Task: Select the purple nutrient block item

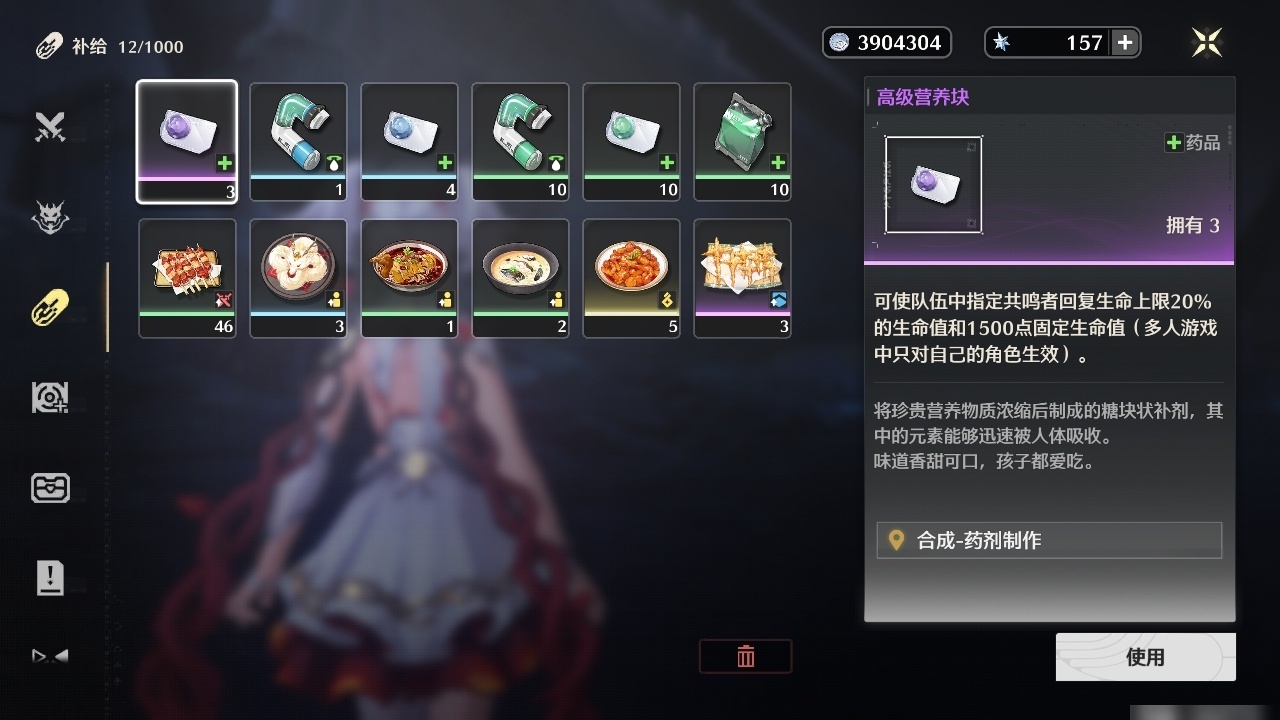Action: pyautogui.click(x=187, y=142)
